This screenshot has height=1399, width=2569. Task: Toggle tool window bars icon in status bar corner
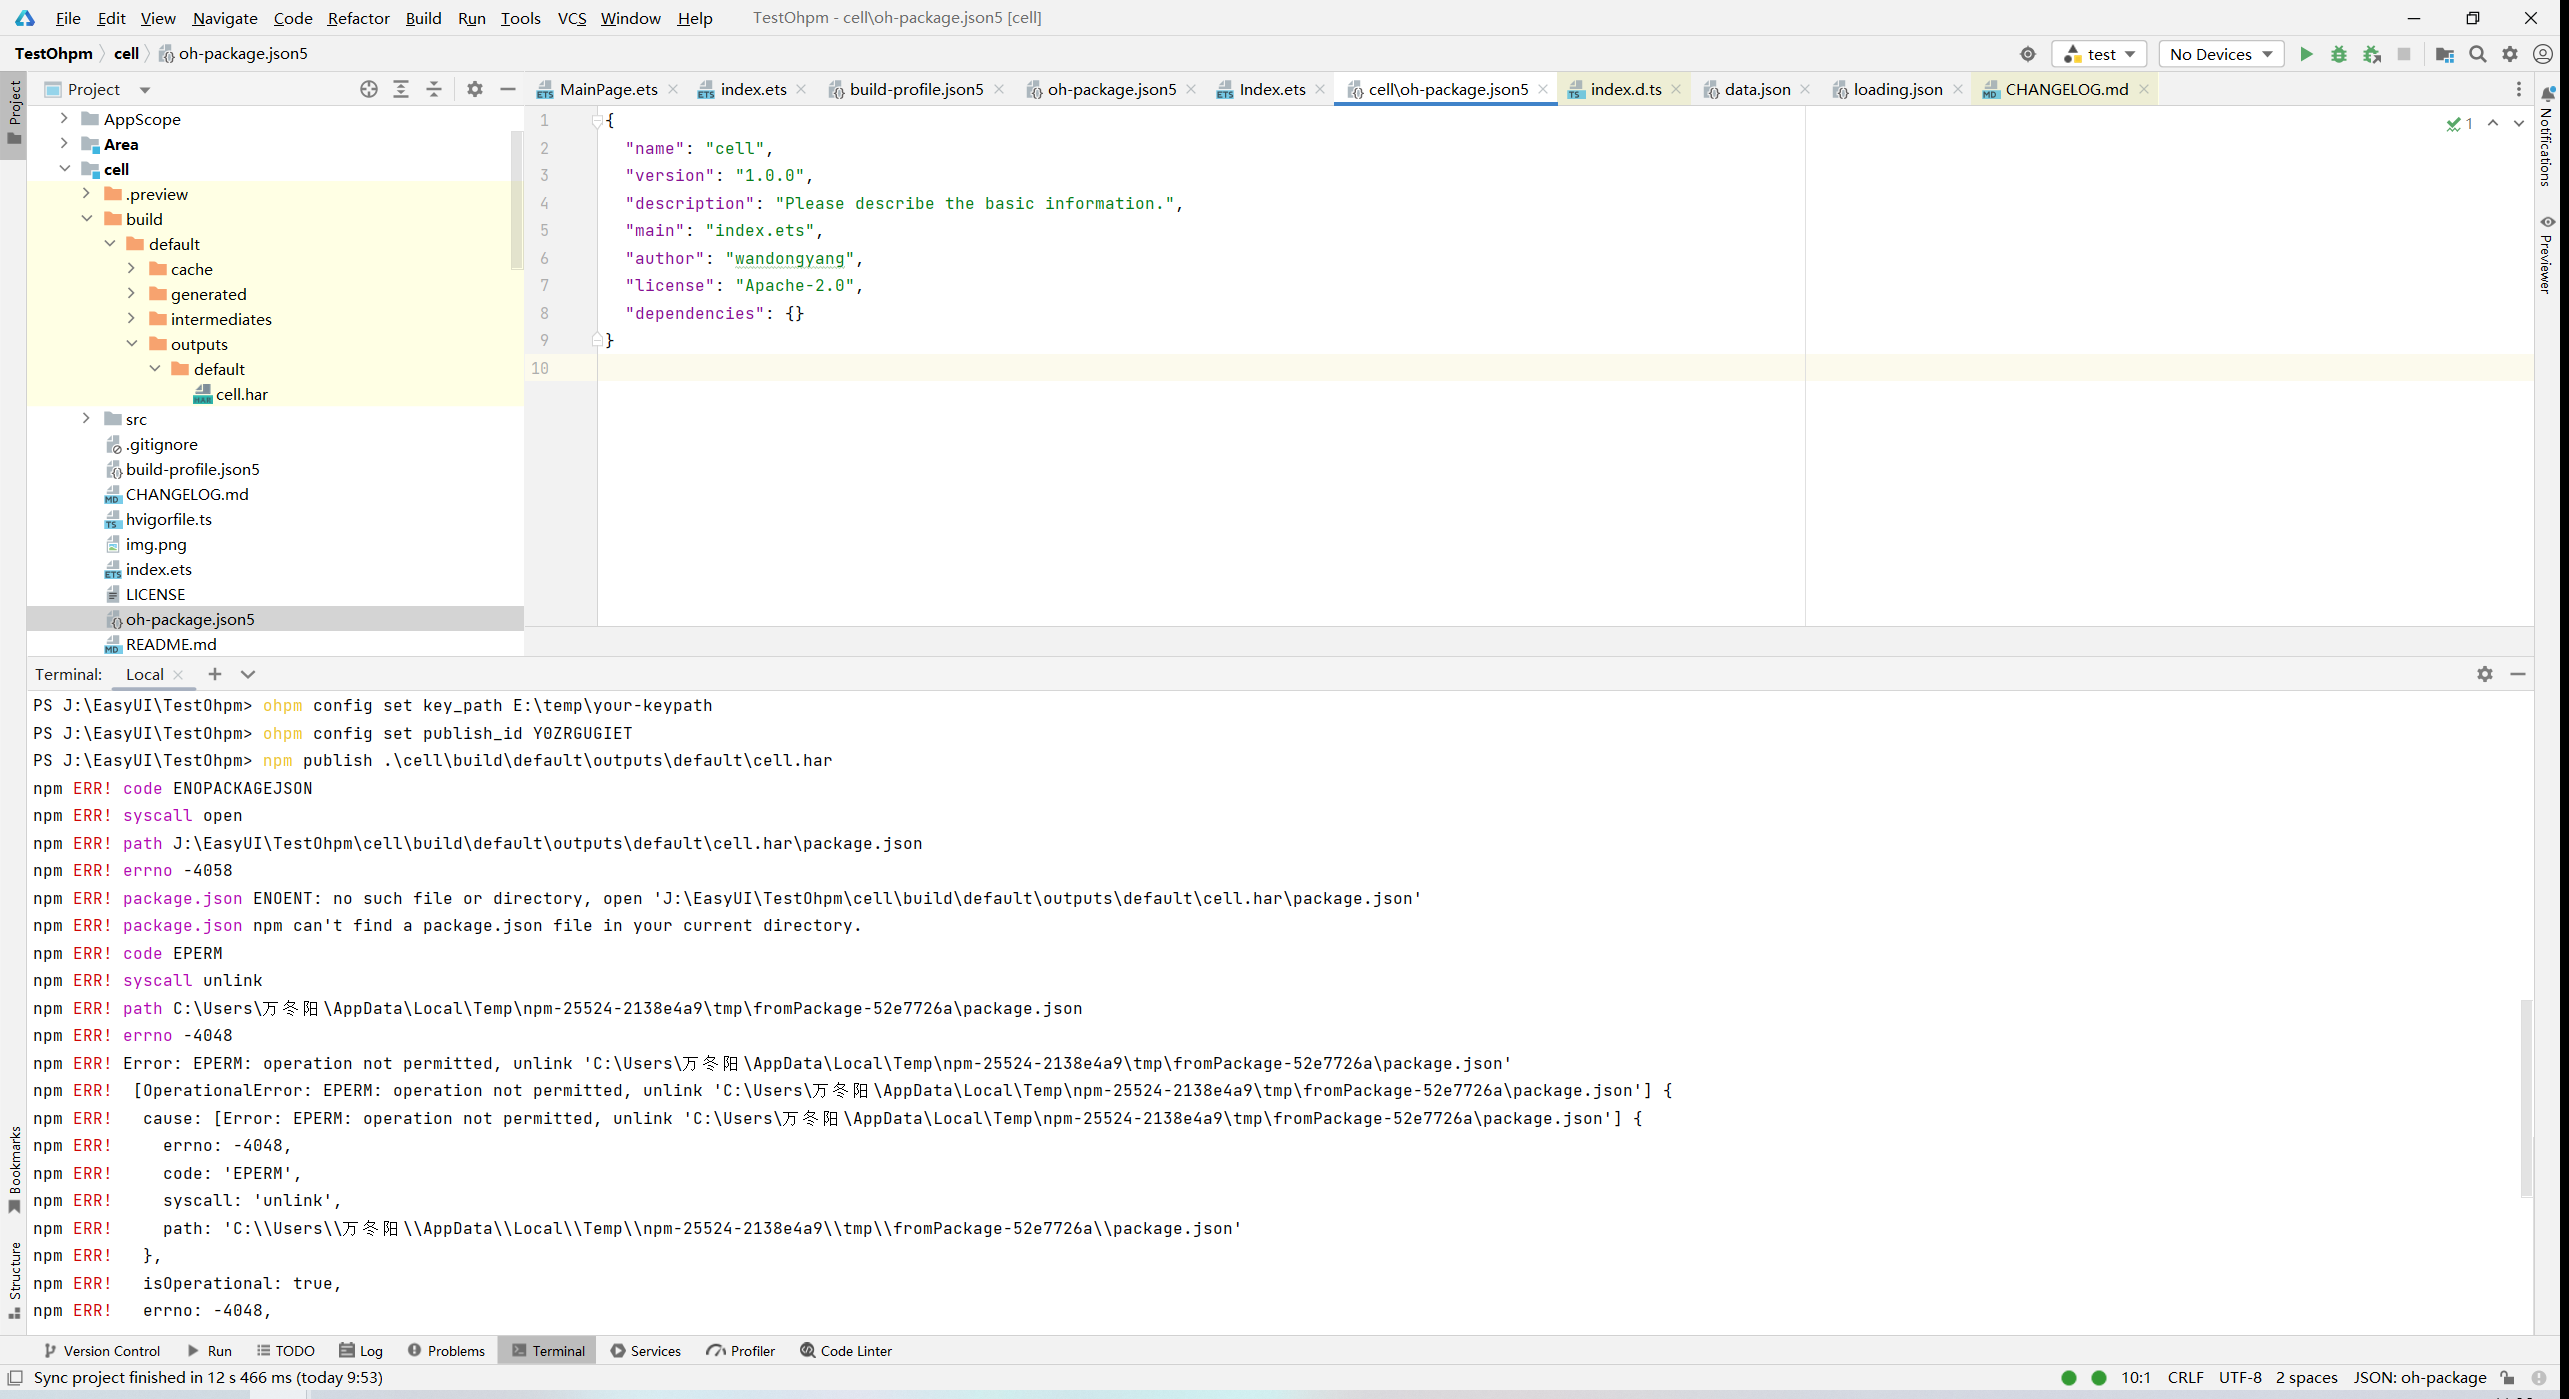tap(15, 1378)
